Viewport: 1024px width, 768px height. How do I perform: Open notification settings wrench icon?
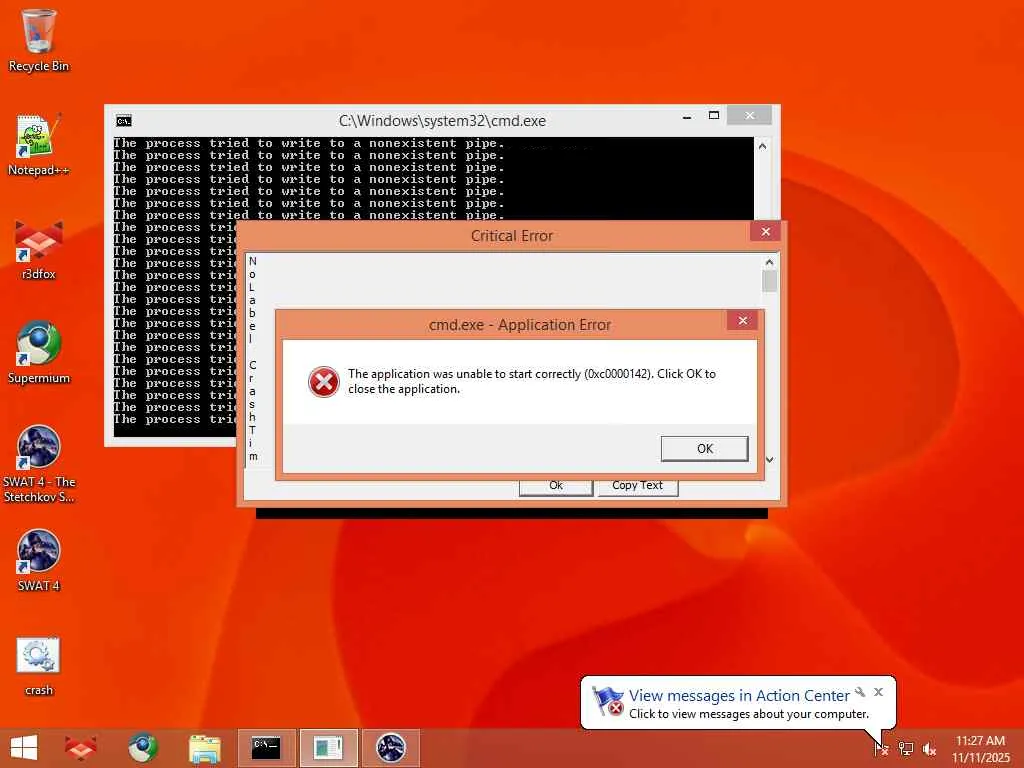(860, 692)
